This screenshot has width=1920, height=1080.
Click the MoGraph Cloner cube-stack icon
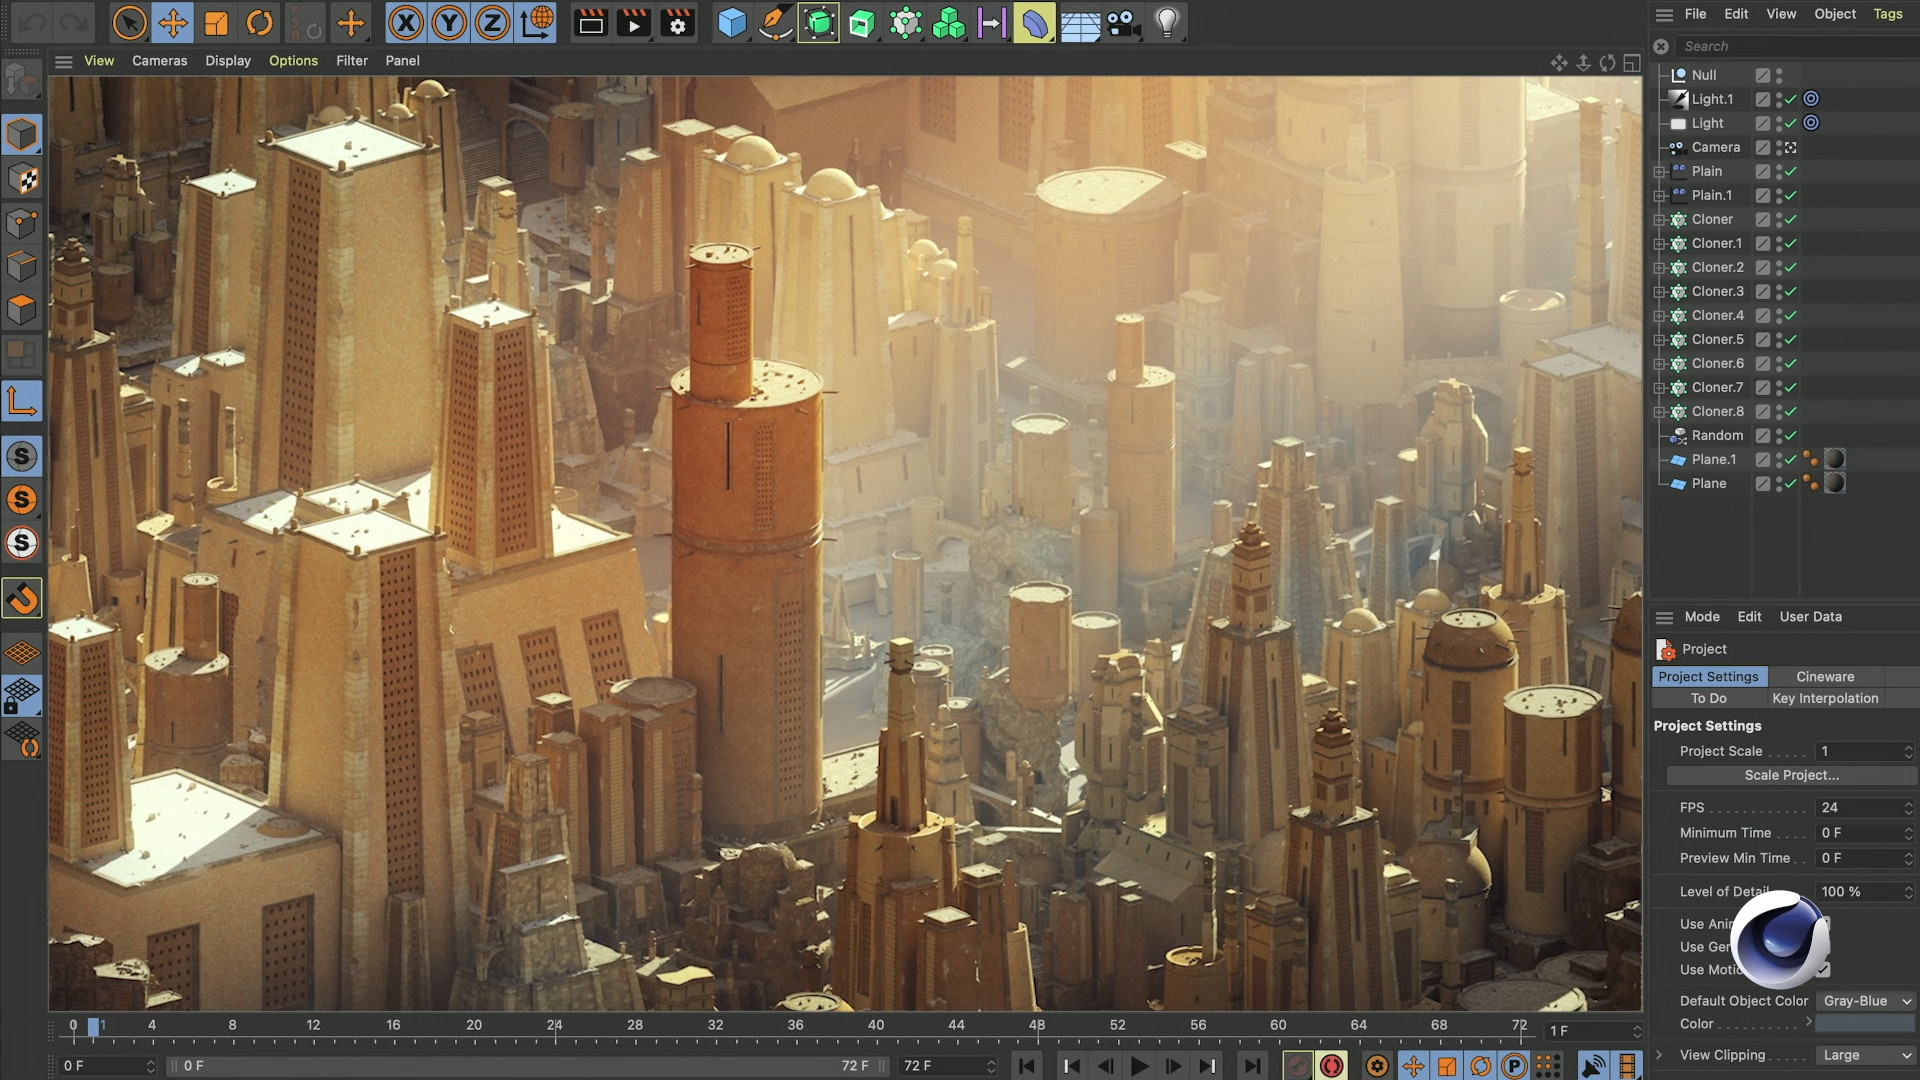tap(948, 22)
